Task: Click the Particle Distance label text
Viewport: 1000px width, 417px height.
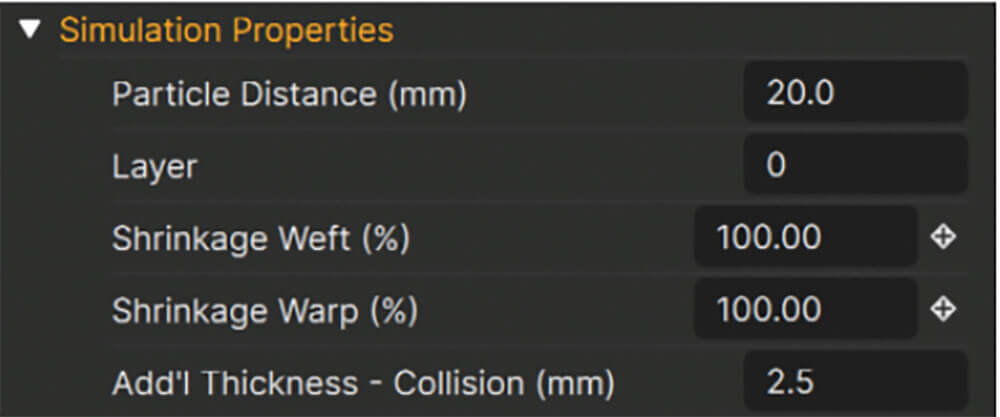Action: 289,94
